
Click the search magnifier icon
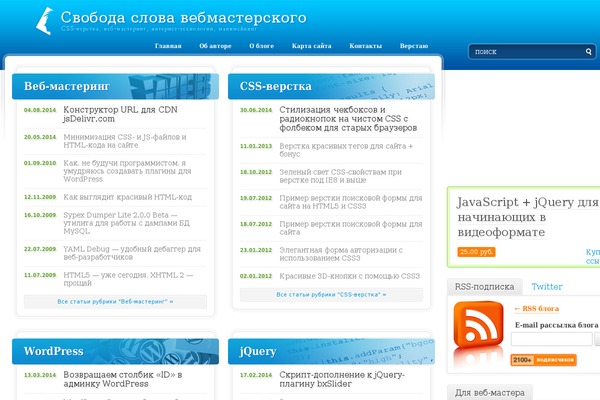[589, 51]
